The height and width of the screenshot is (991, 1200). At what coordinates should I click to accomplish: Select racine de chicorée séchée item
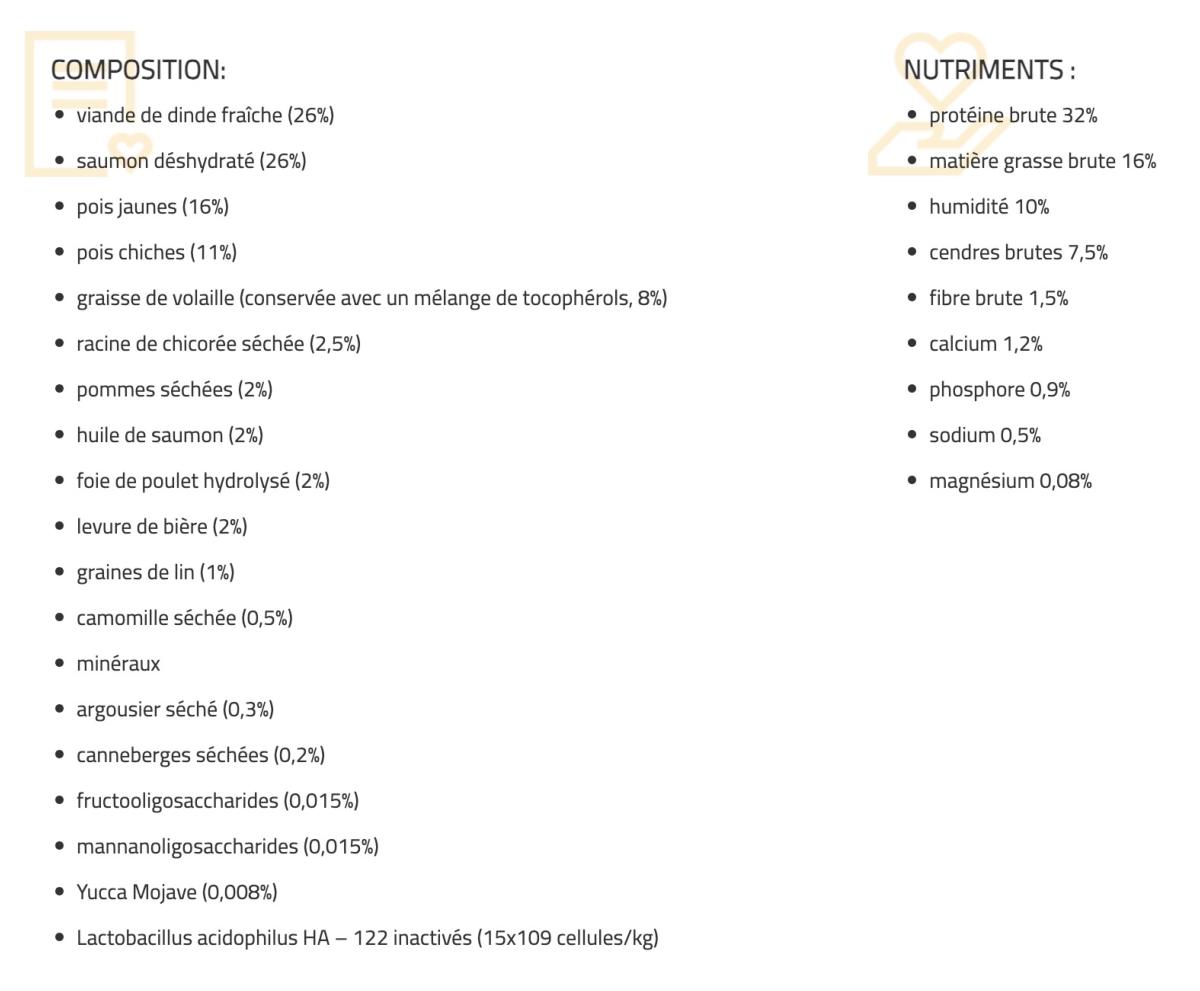click(218, 344)
